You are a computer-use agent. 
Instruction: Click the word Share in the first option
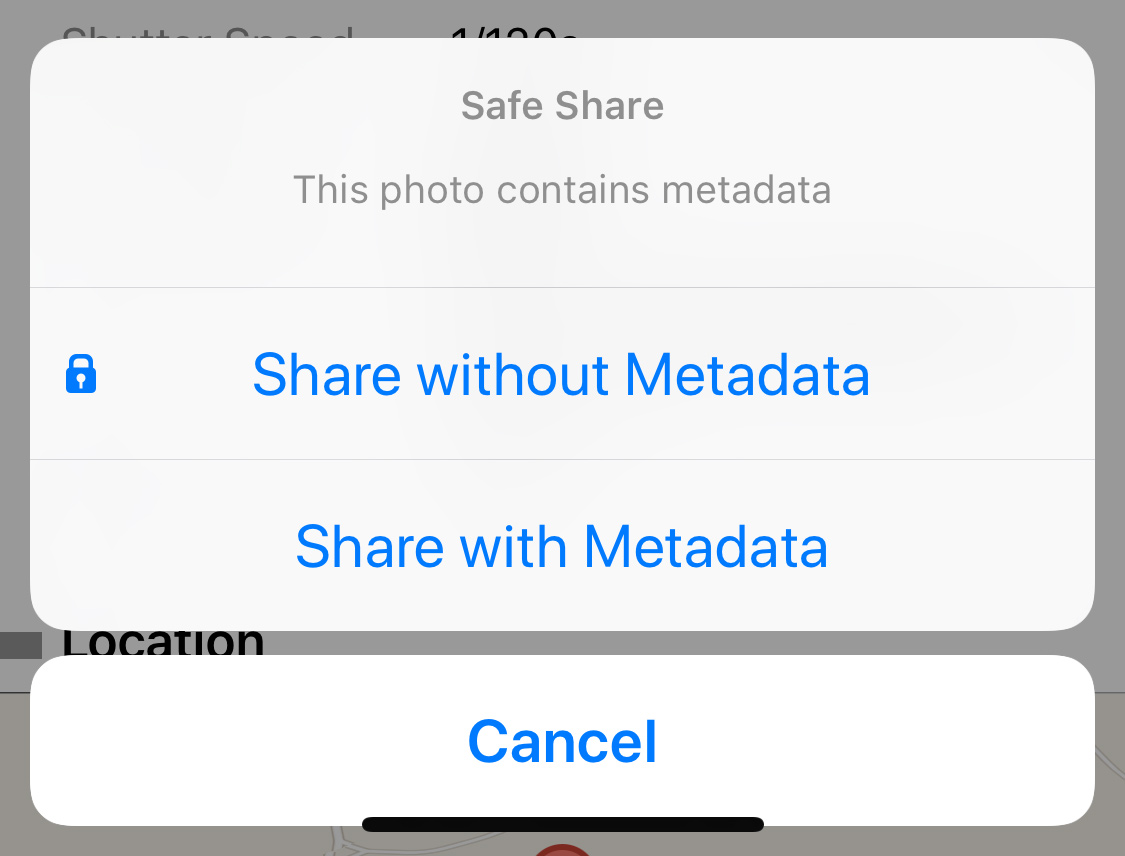click(327, 375)
